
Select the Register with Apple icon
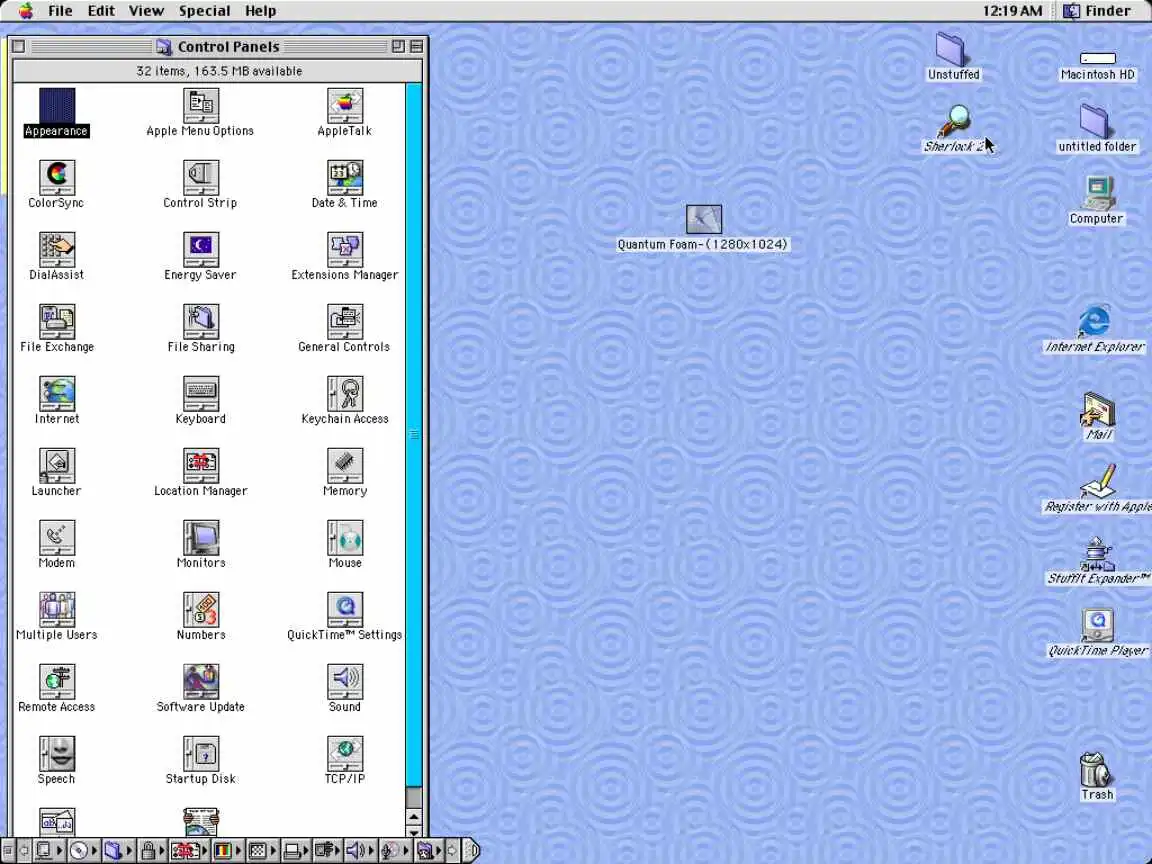[1098, 481]
